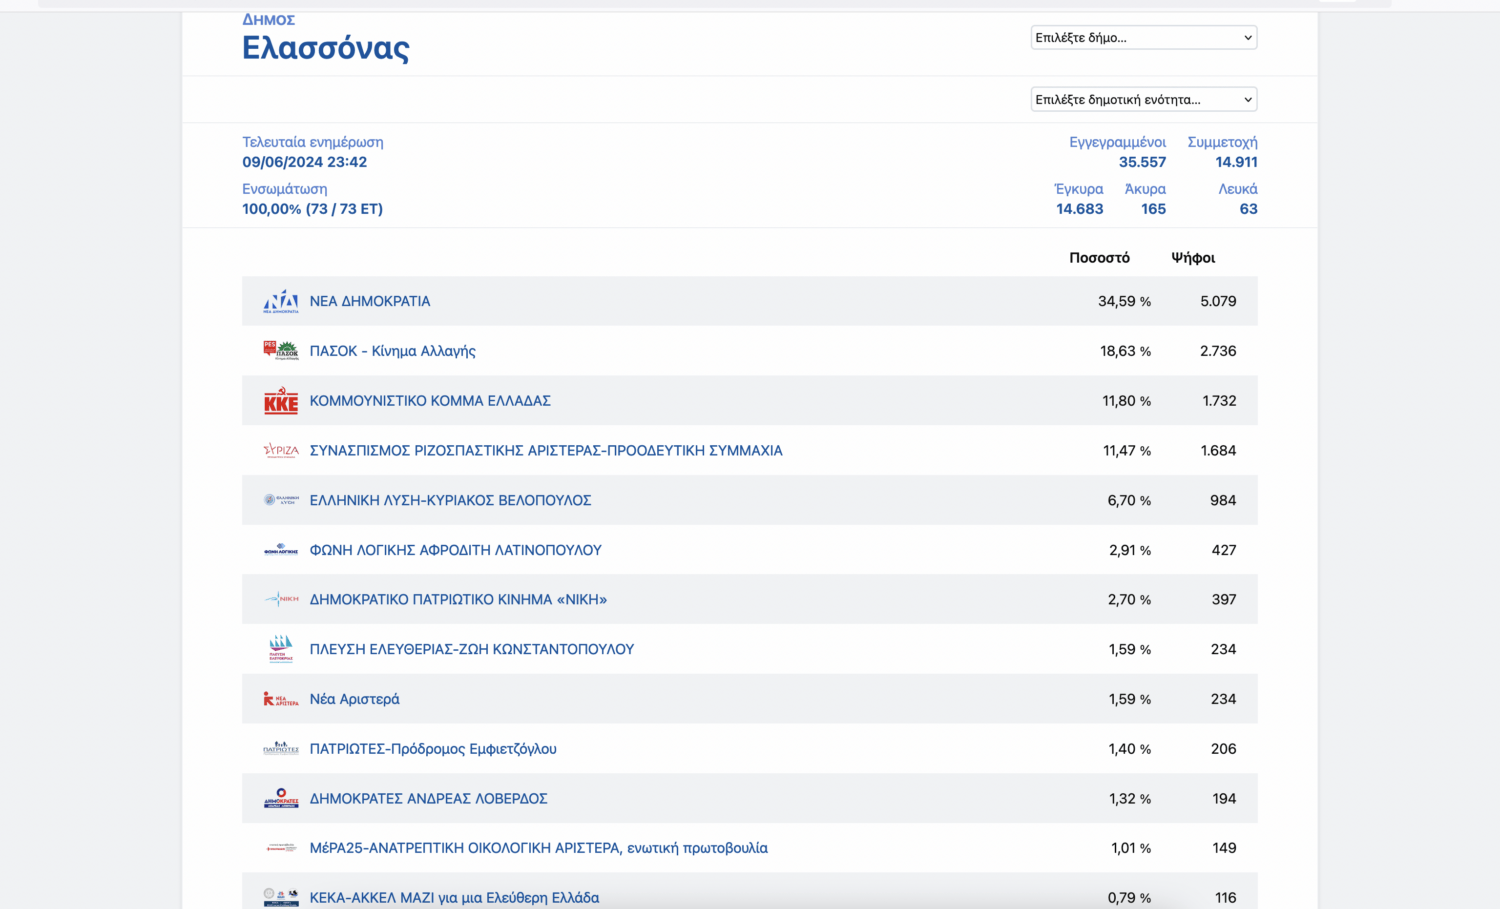Open ΠΛΕΥΣΗ ΕΛΕΥΘΕΡΙΑΣ-ΖΩΗ ΚΩΝΣΤΑΝΤΟΠΟΥΛΟΥ link
Screen dimensions: 1500x909
click(472, 649)
